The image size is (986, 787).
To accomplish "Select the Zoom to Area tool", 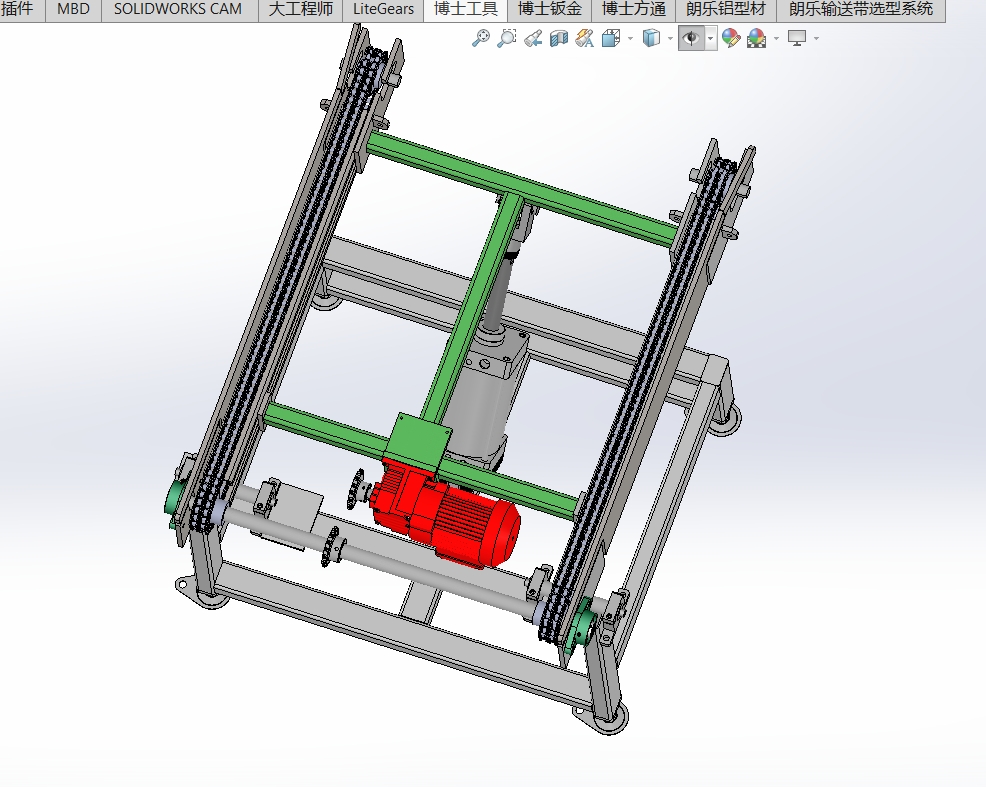I will click(506, 38).
